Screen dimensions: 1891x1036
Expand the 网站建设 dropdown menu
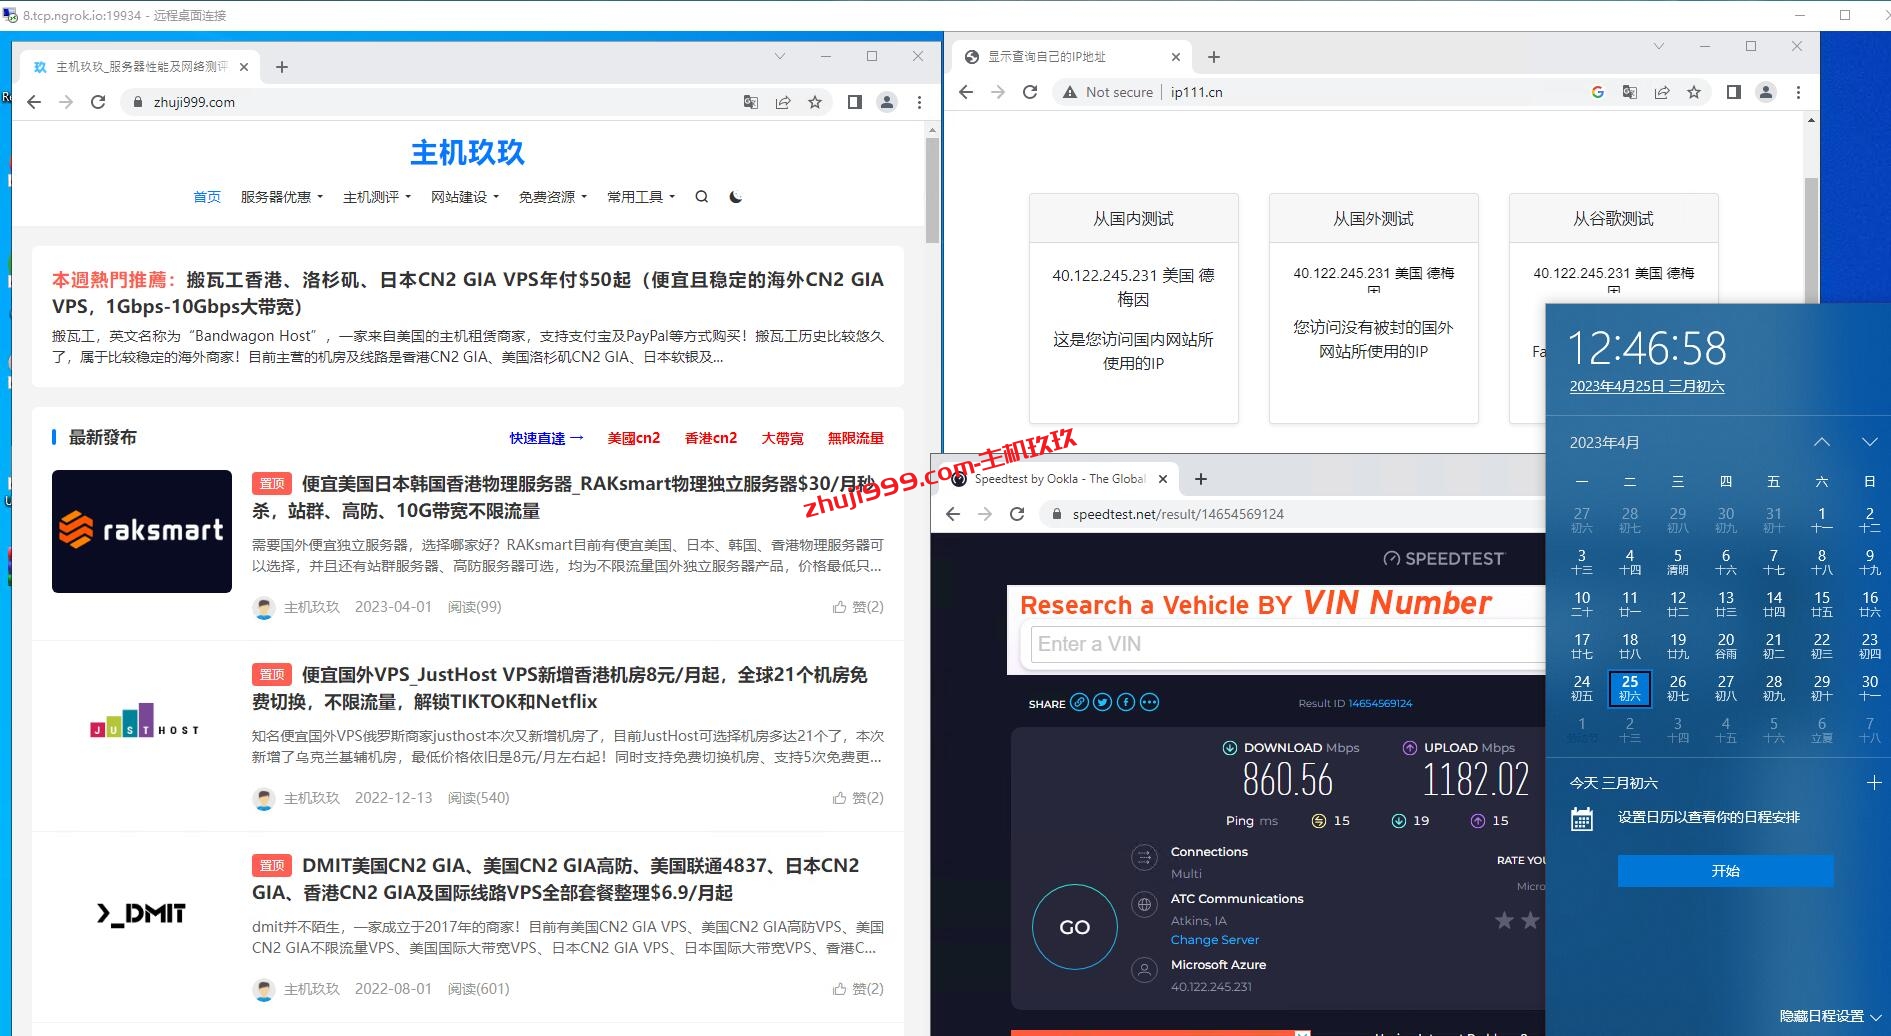[464, 197]
